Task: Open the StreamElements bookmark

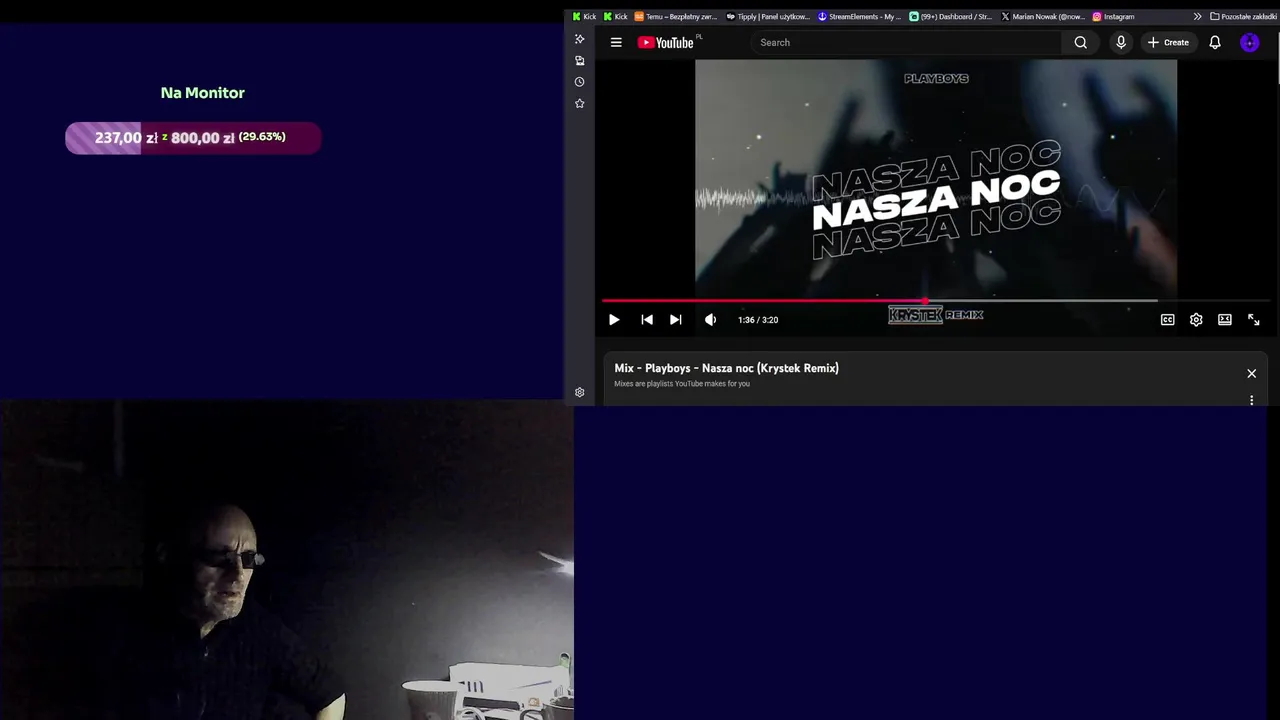Action: (x=860, y=16)
